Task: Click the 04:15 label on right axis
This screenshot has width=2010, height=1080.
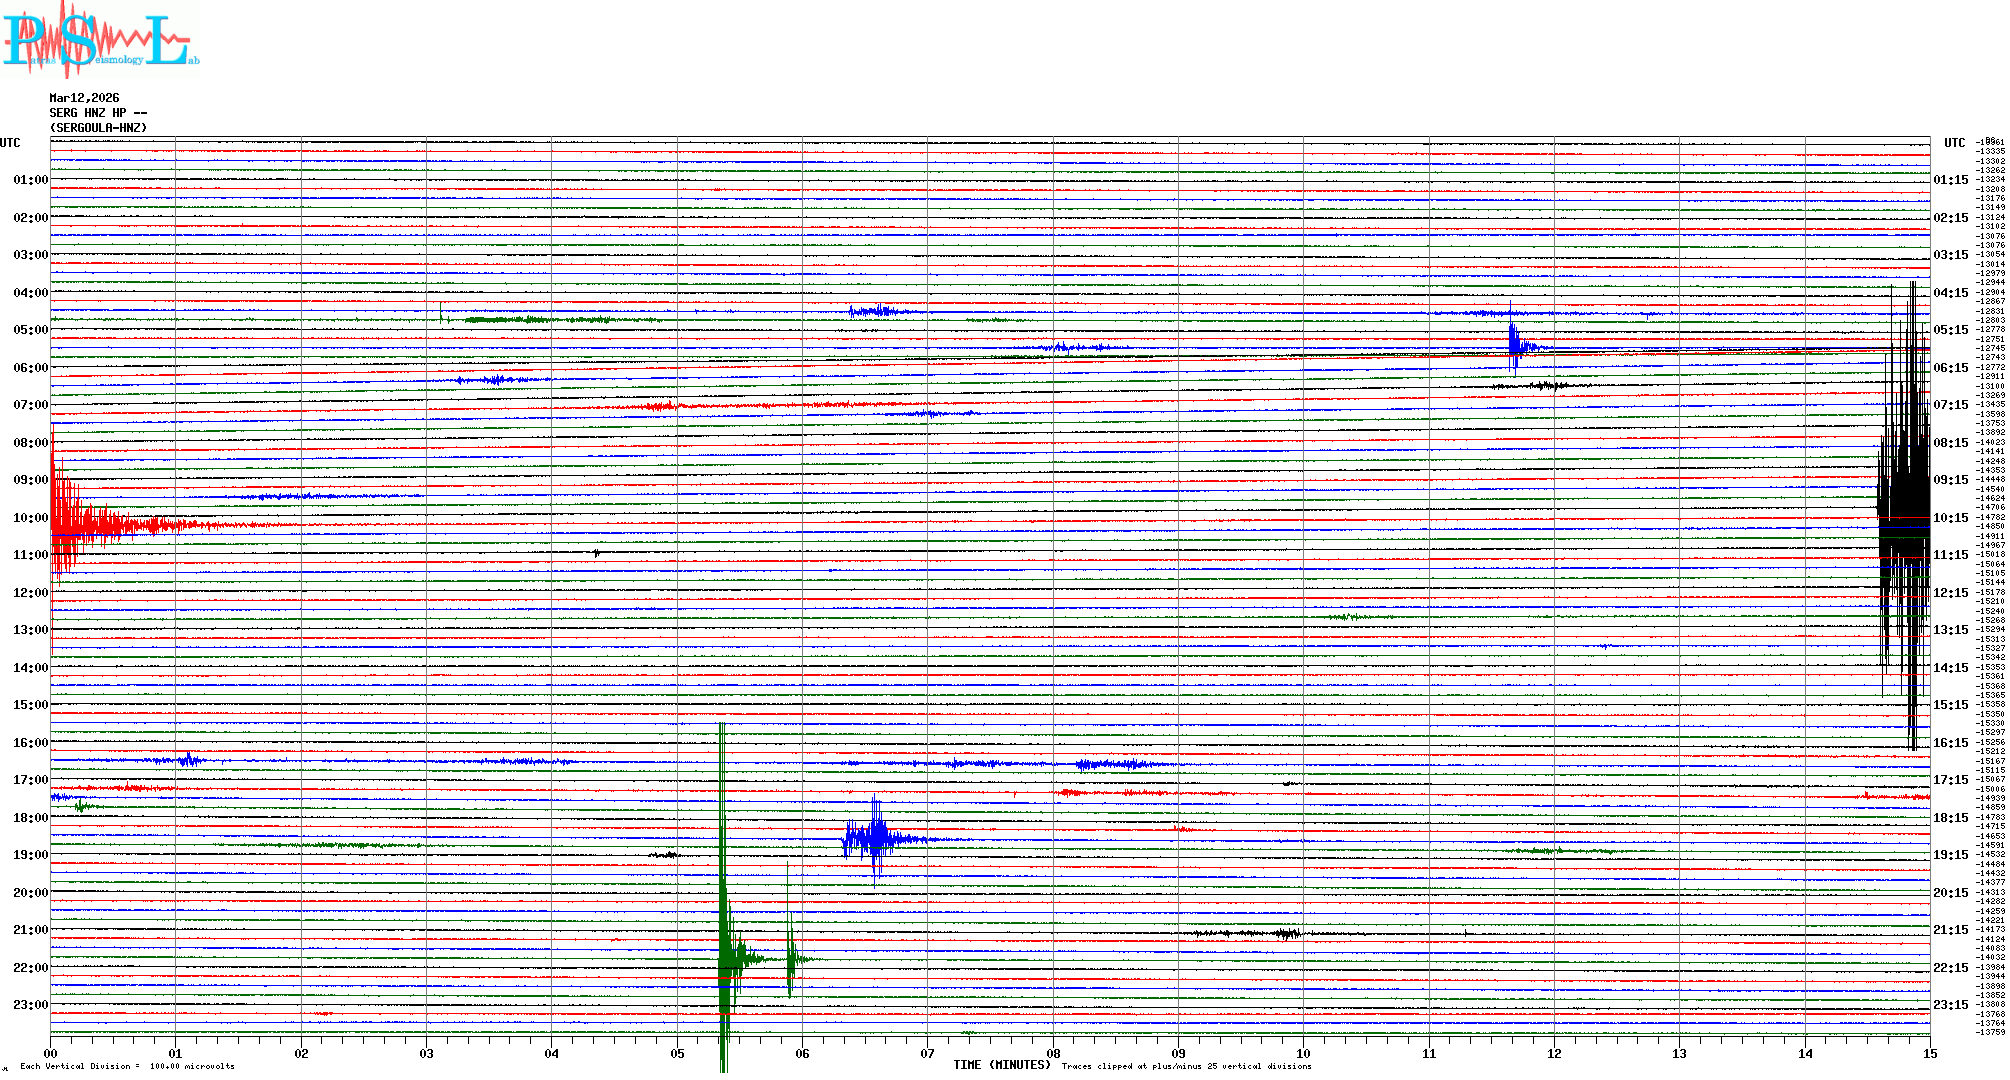Action: [1950, 293]
